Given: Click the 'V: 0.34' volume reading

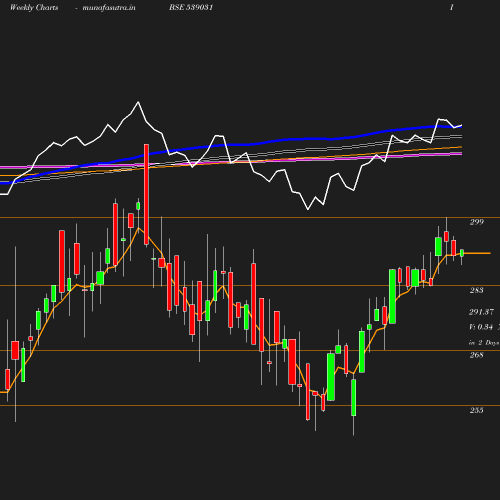Looking at the screenshot, I should [x=481, y=327].
